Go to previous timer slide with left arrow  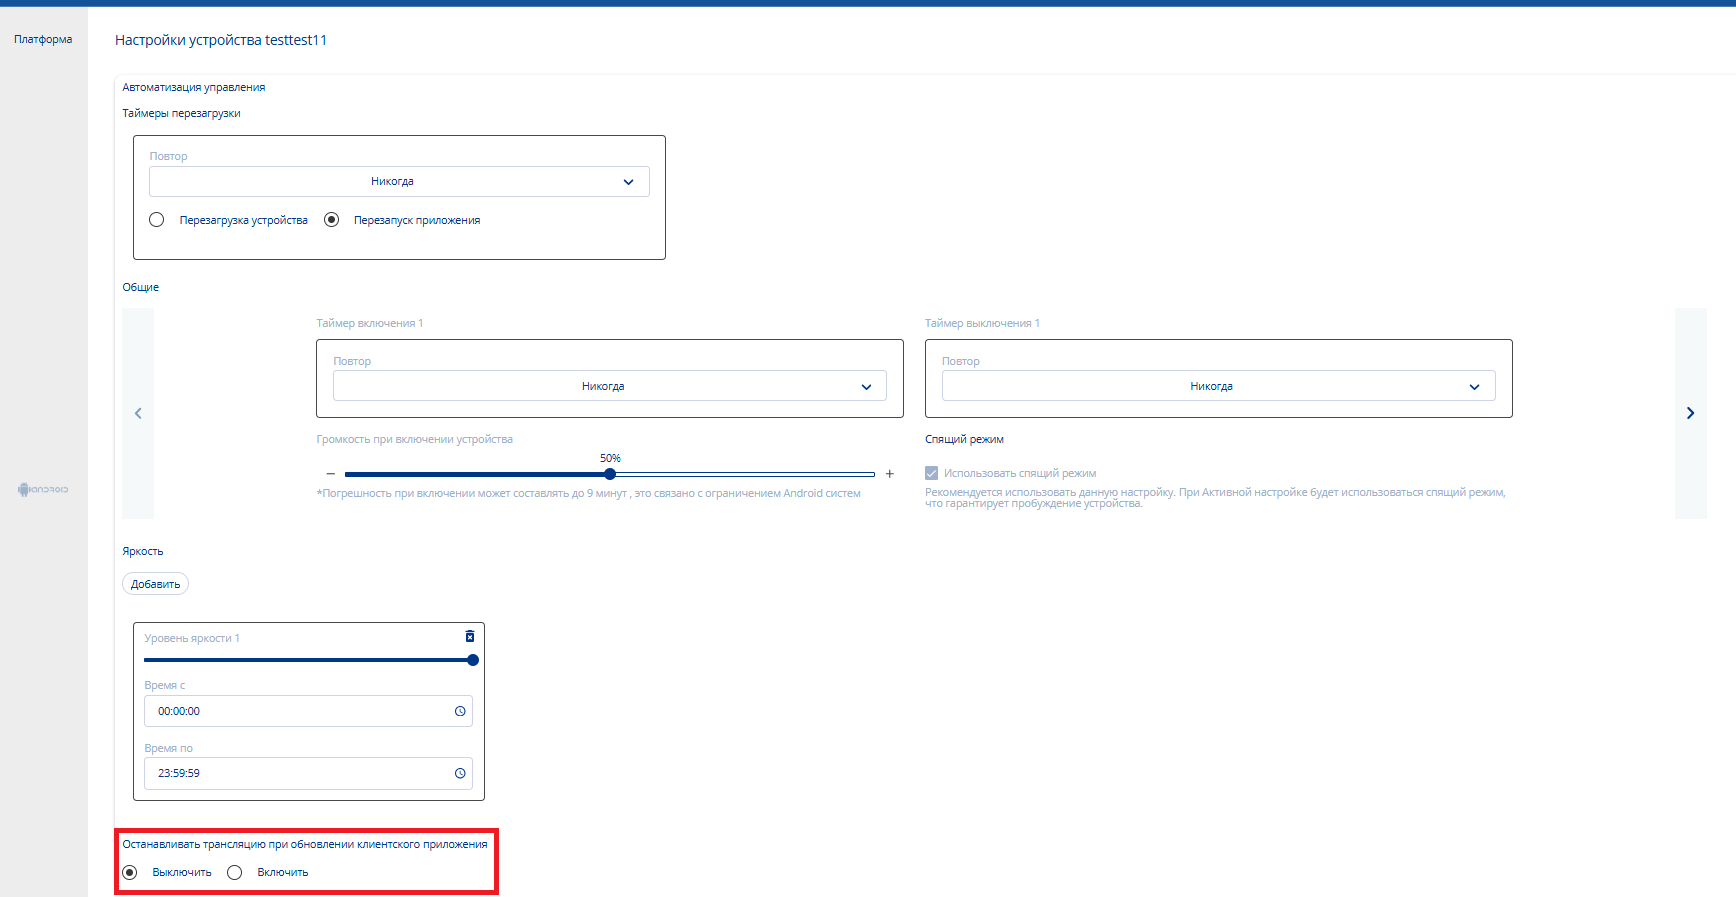[138, 413]
